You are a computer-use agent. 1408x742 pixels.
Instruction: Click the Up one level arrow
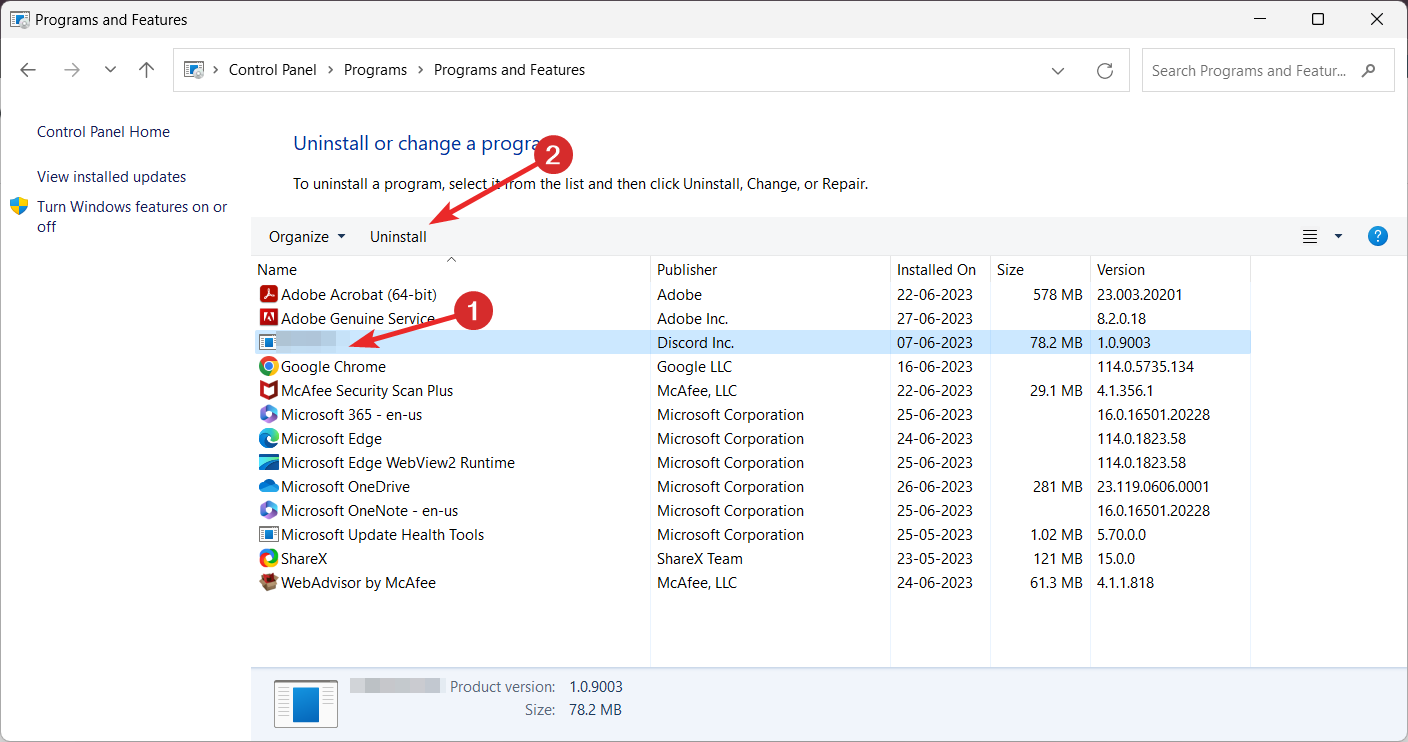147,70
